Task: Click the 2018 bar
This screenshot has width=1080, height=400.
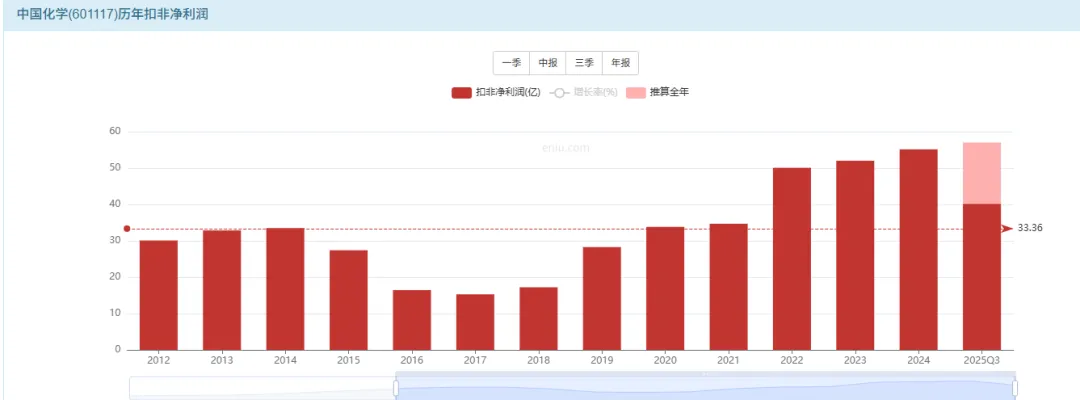Action: tap(539, 319)
